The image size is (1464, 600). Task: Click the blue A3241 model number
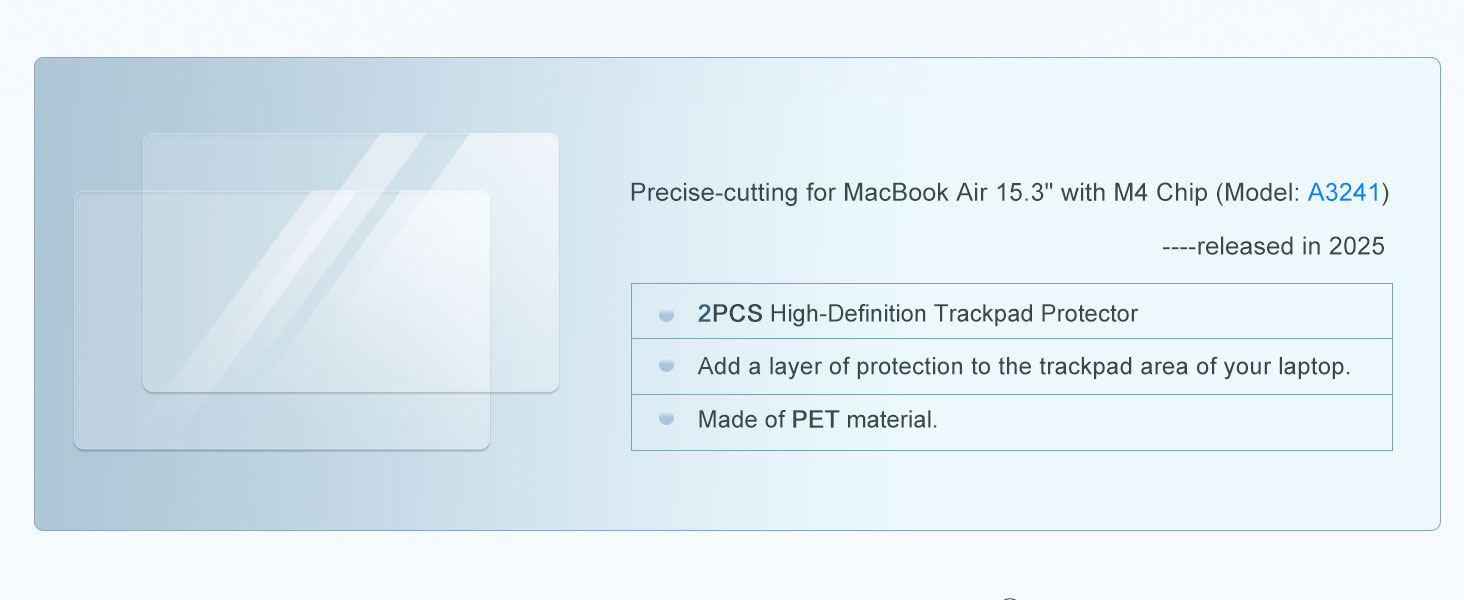[1344, 193]
